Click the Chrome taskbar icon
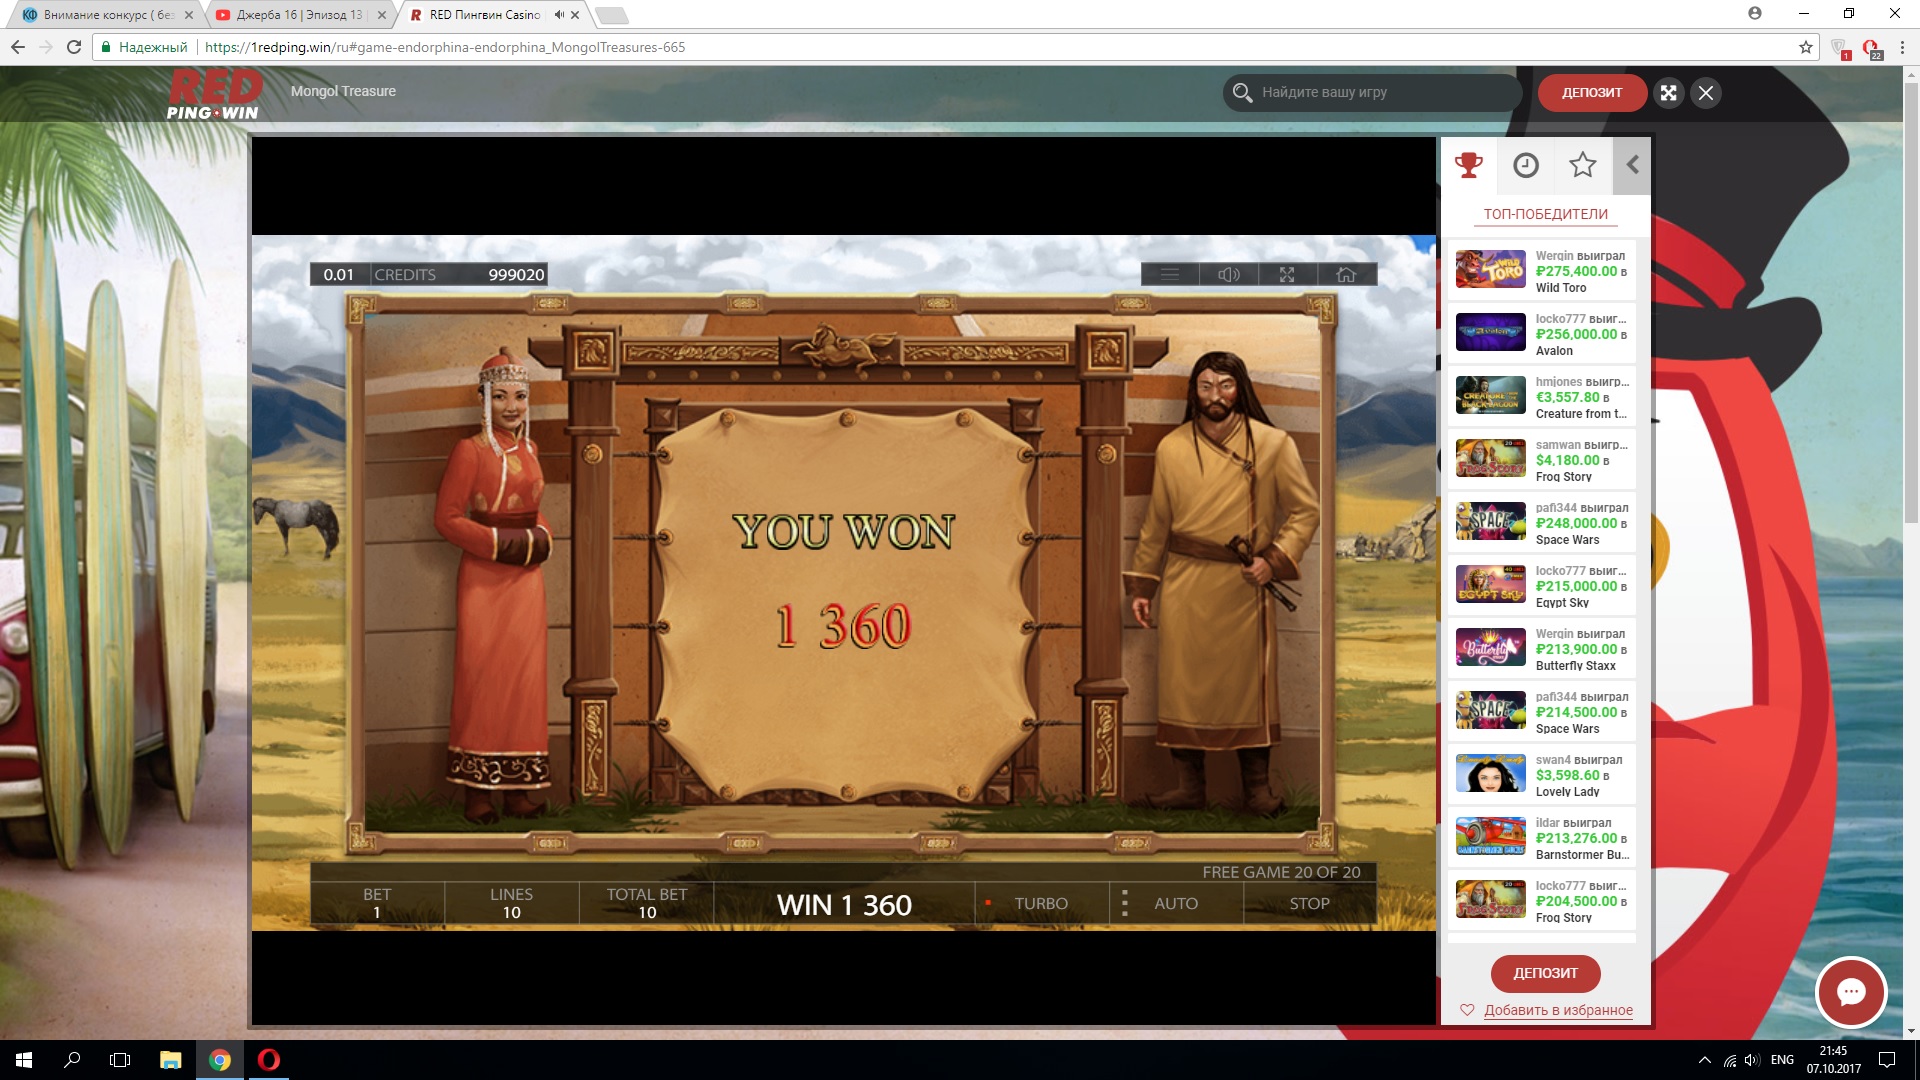Image resolution: width=1920 pixels, height=1080 pixels. [219, 1060]
